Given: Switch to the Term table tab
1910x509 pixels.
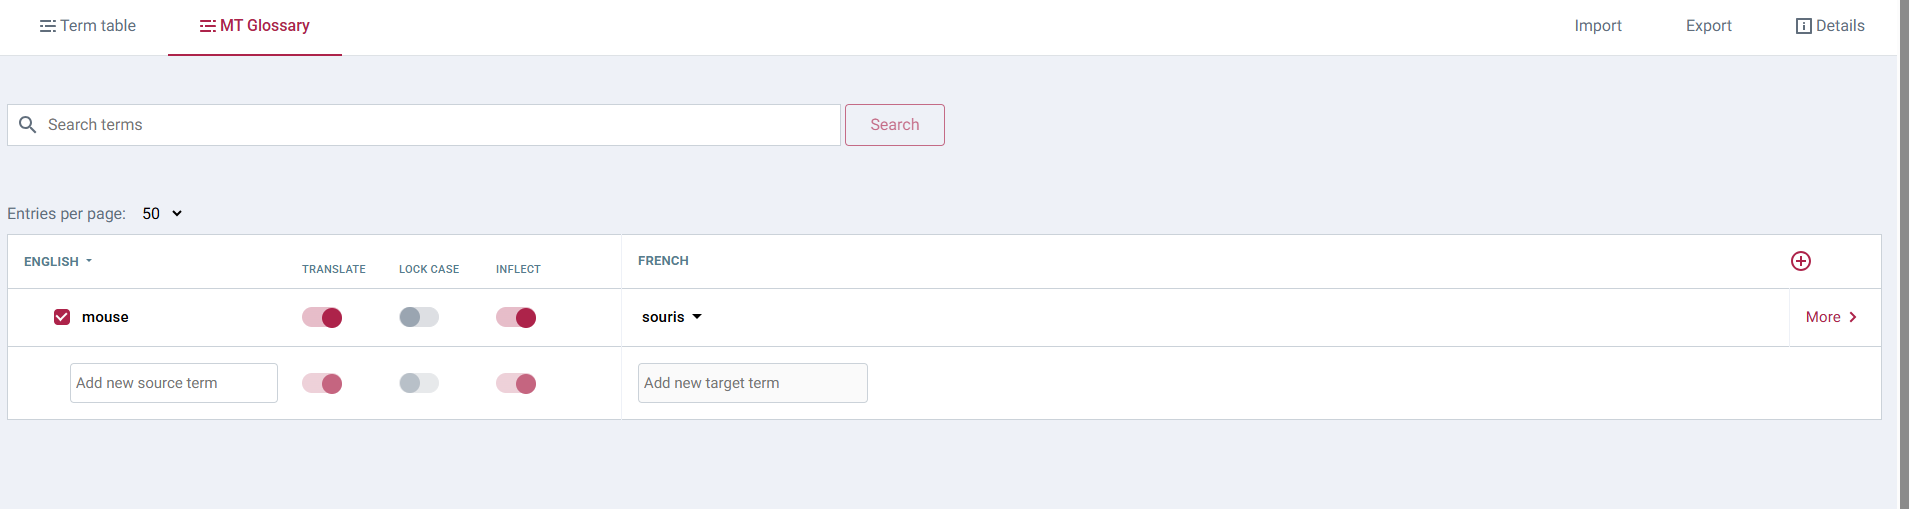Looking at the screenshot, I should pyautogui.click(x=88, y=26).
